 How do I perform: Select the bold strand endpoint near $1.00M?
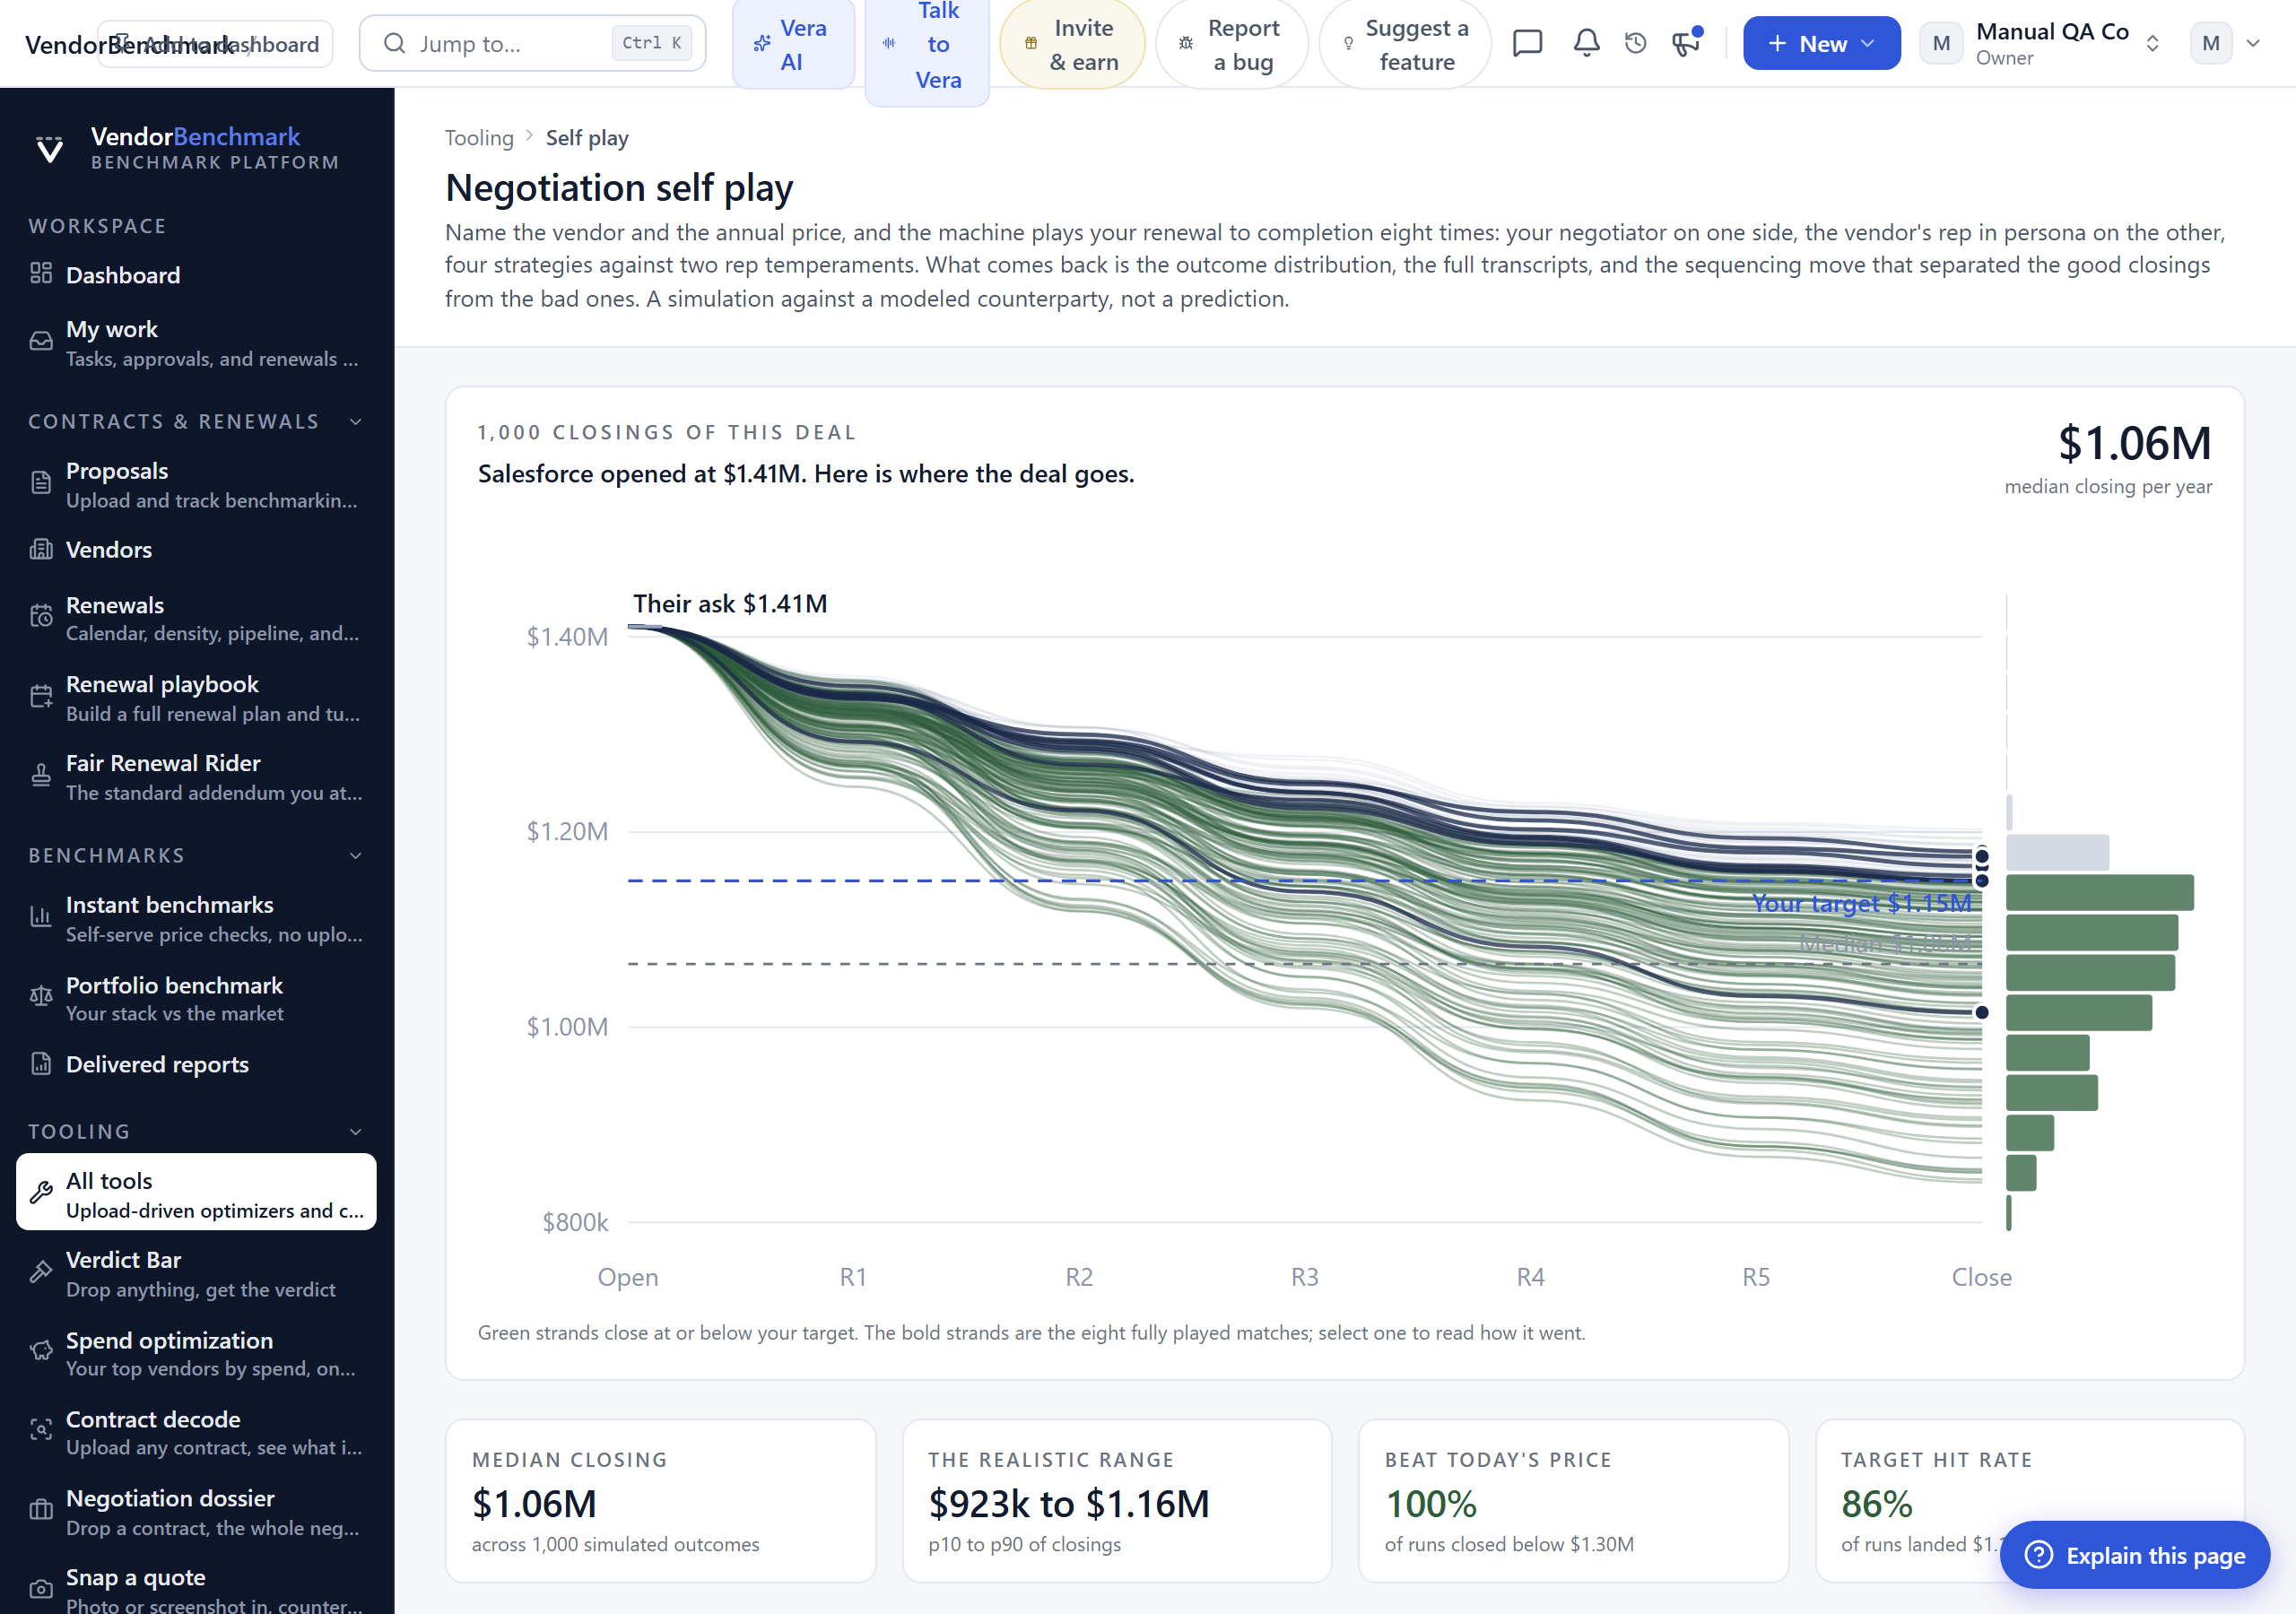click(x=1981, y=1012)
